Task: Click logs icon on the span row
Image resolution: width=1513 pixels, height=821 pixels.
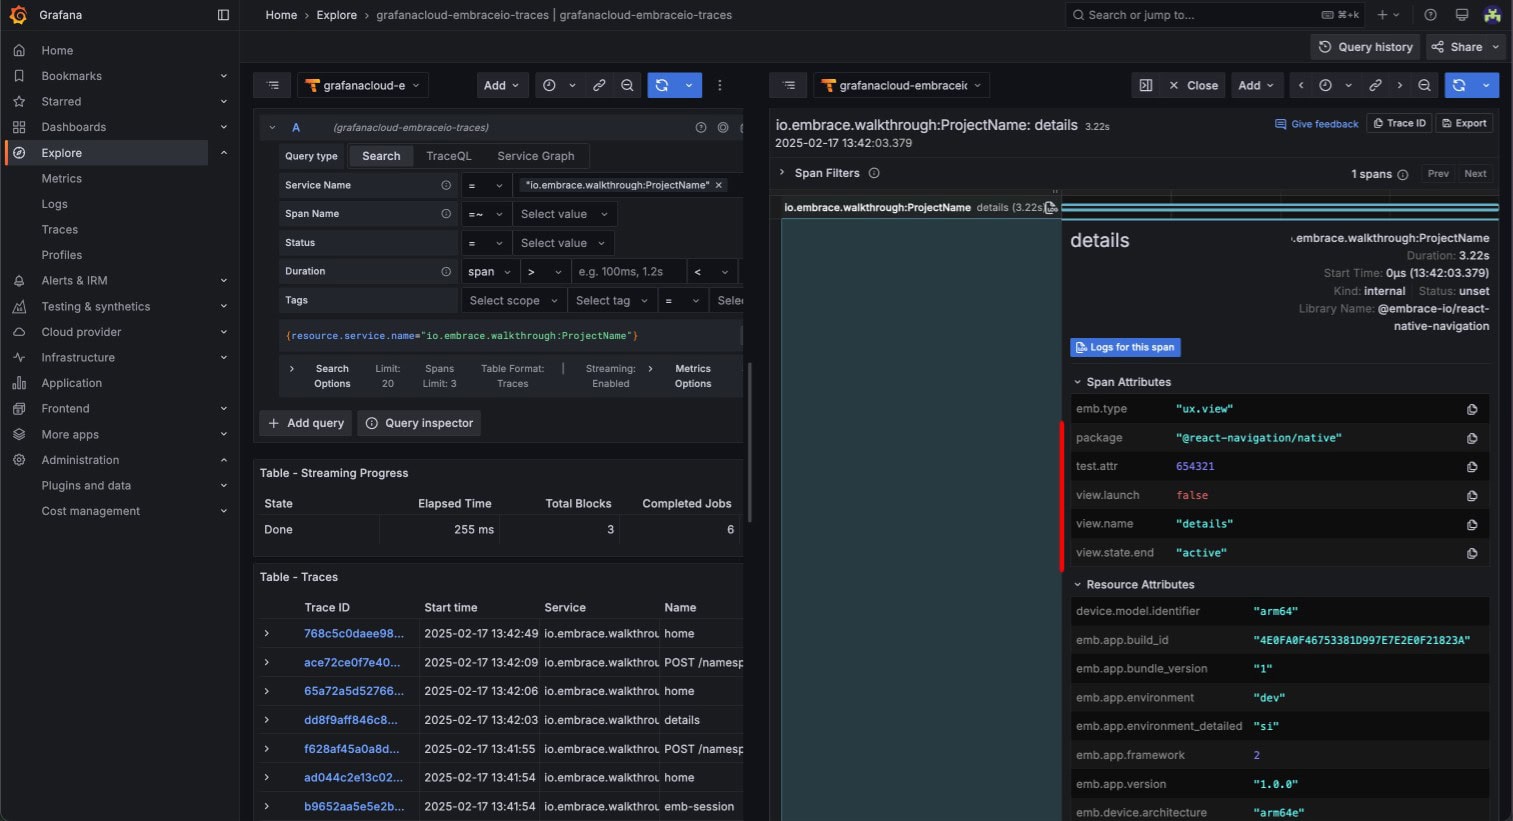Action: [1050, 208]
